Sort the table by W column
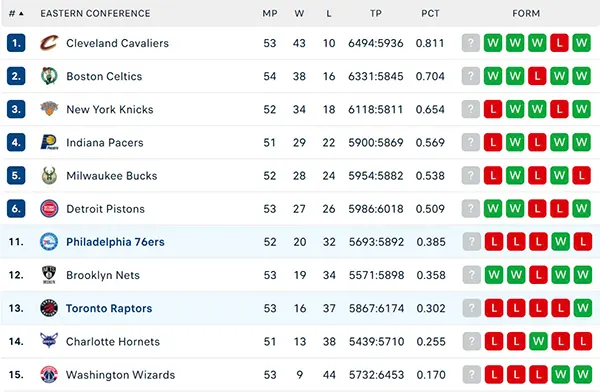The width and height of the screenshot is (600, 392). click(299, 13)
